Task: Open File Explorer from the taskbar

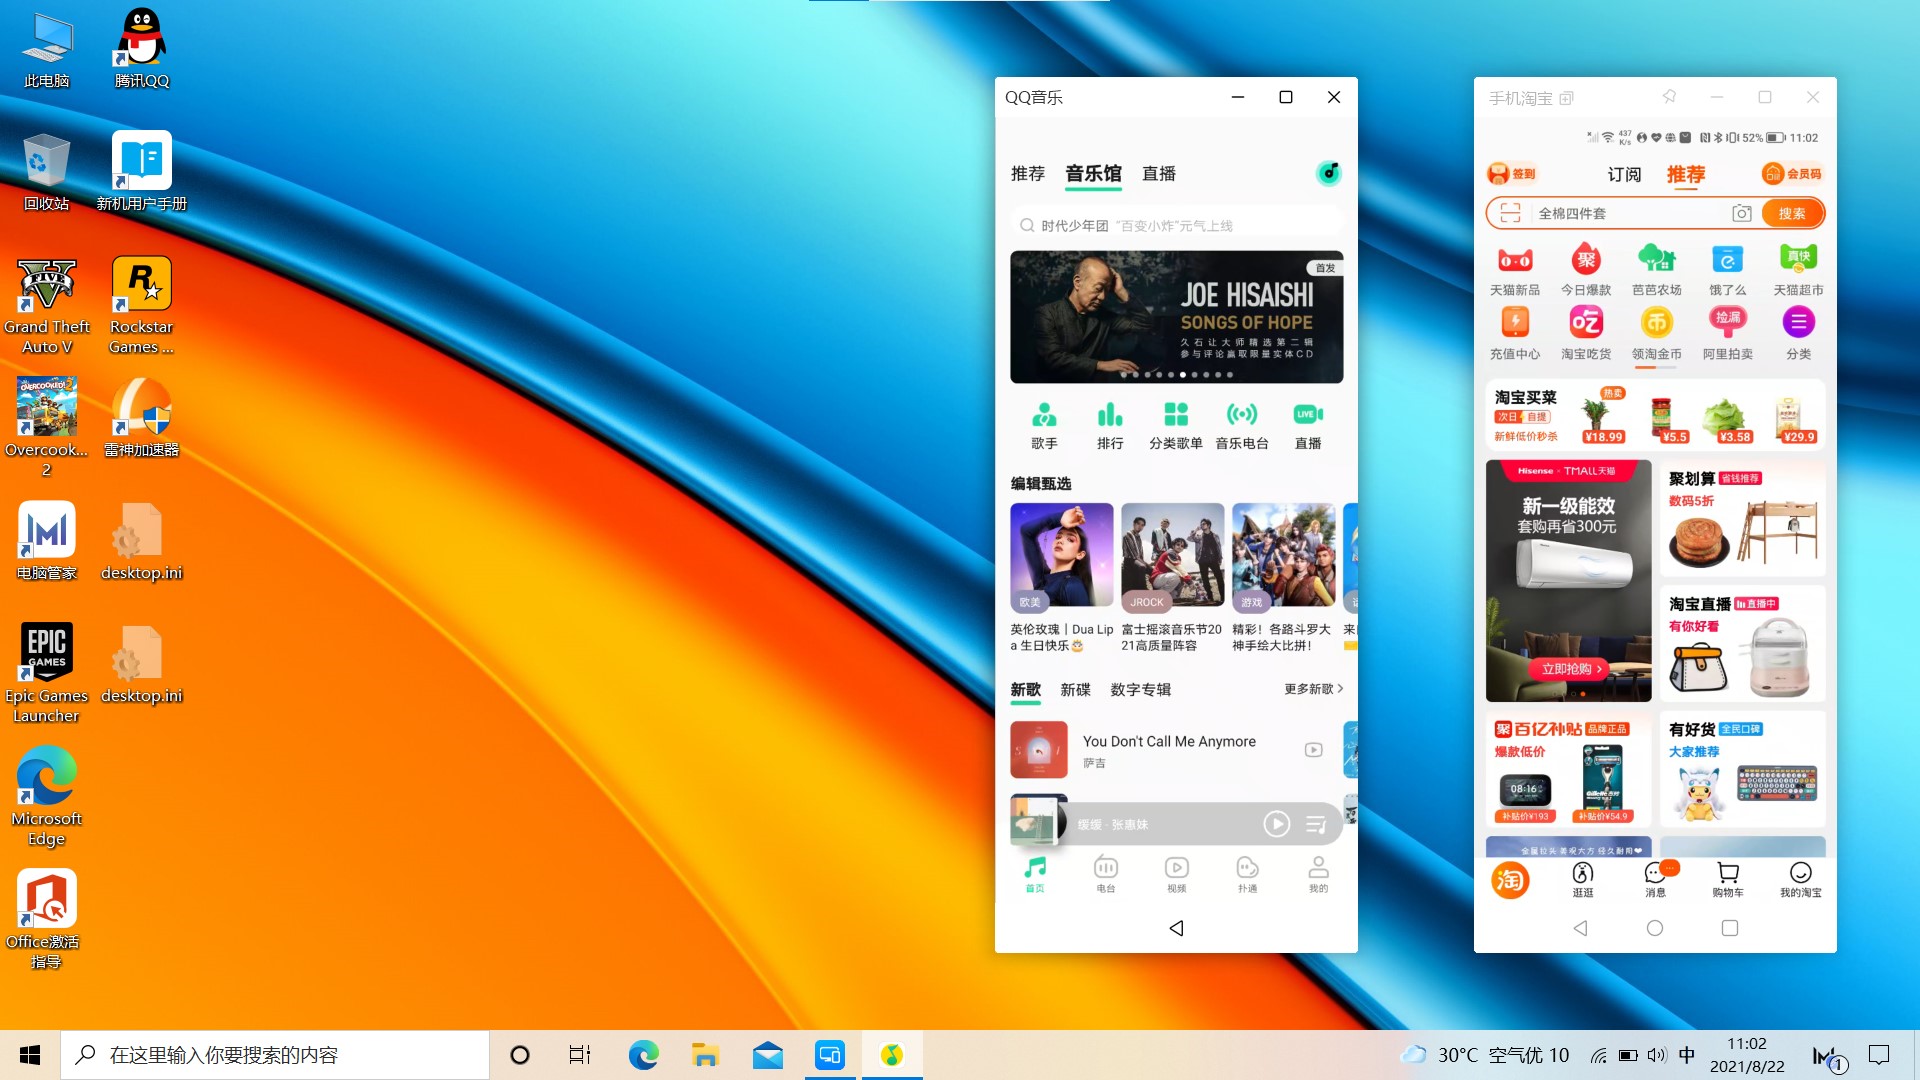Action: coord(705,1055)
